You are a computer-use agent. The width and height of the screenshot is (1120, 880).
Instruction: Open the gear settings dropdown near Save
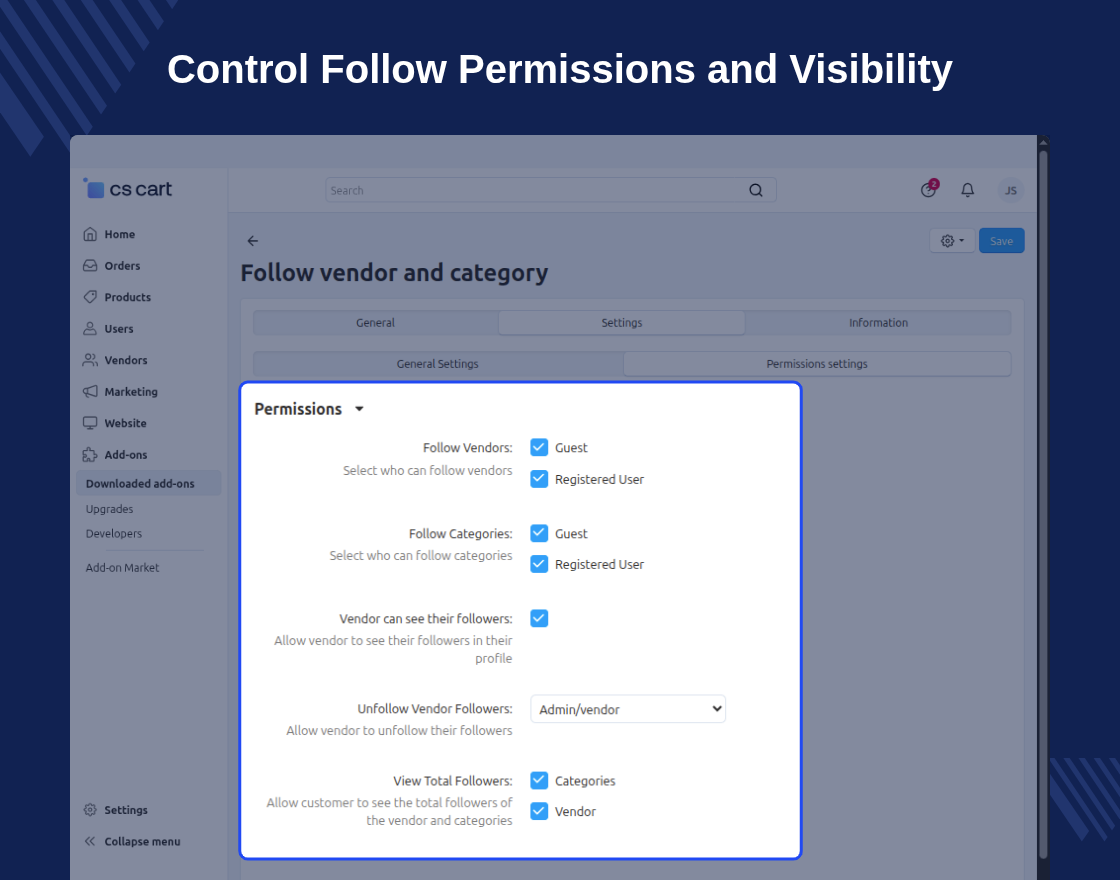tap(952, 241)
